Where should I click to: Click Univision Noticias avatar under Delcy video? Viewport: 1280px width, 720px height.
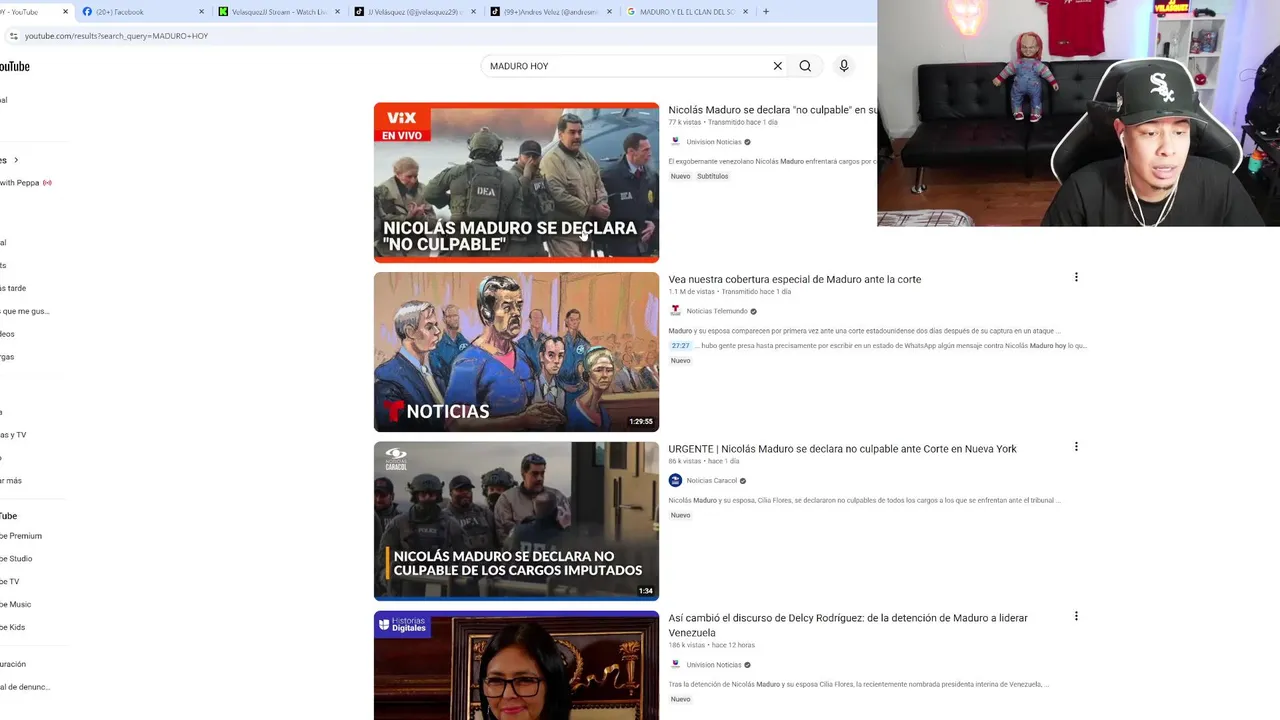pos(675,665)
